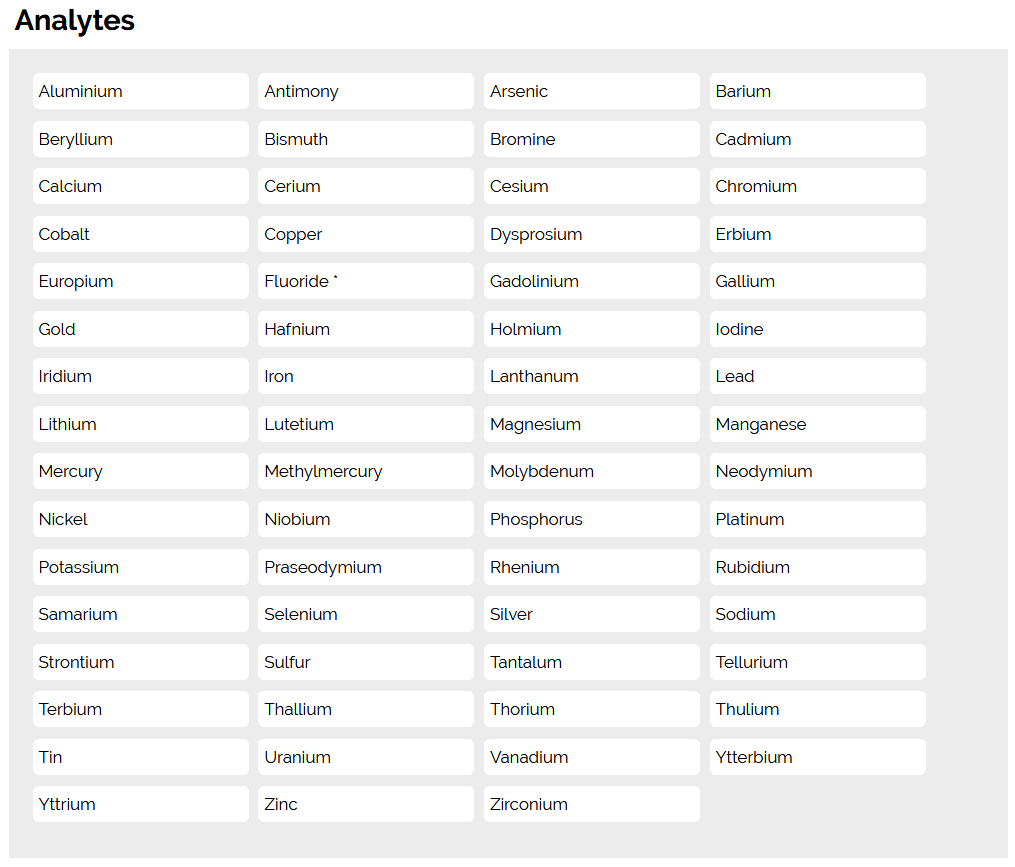
Task: Choose Selenium
Action: tap(366, 615)
